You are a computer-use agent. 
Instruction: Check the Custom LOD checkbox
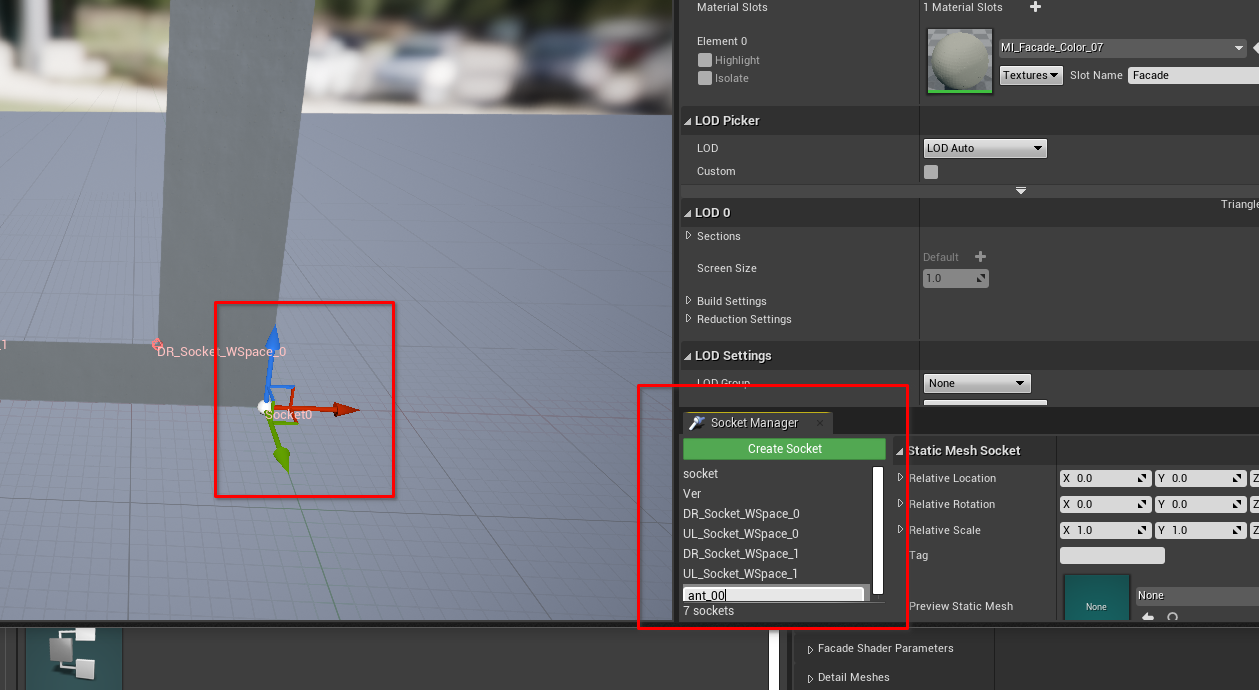[931, 172]
